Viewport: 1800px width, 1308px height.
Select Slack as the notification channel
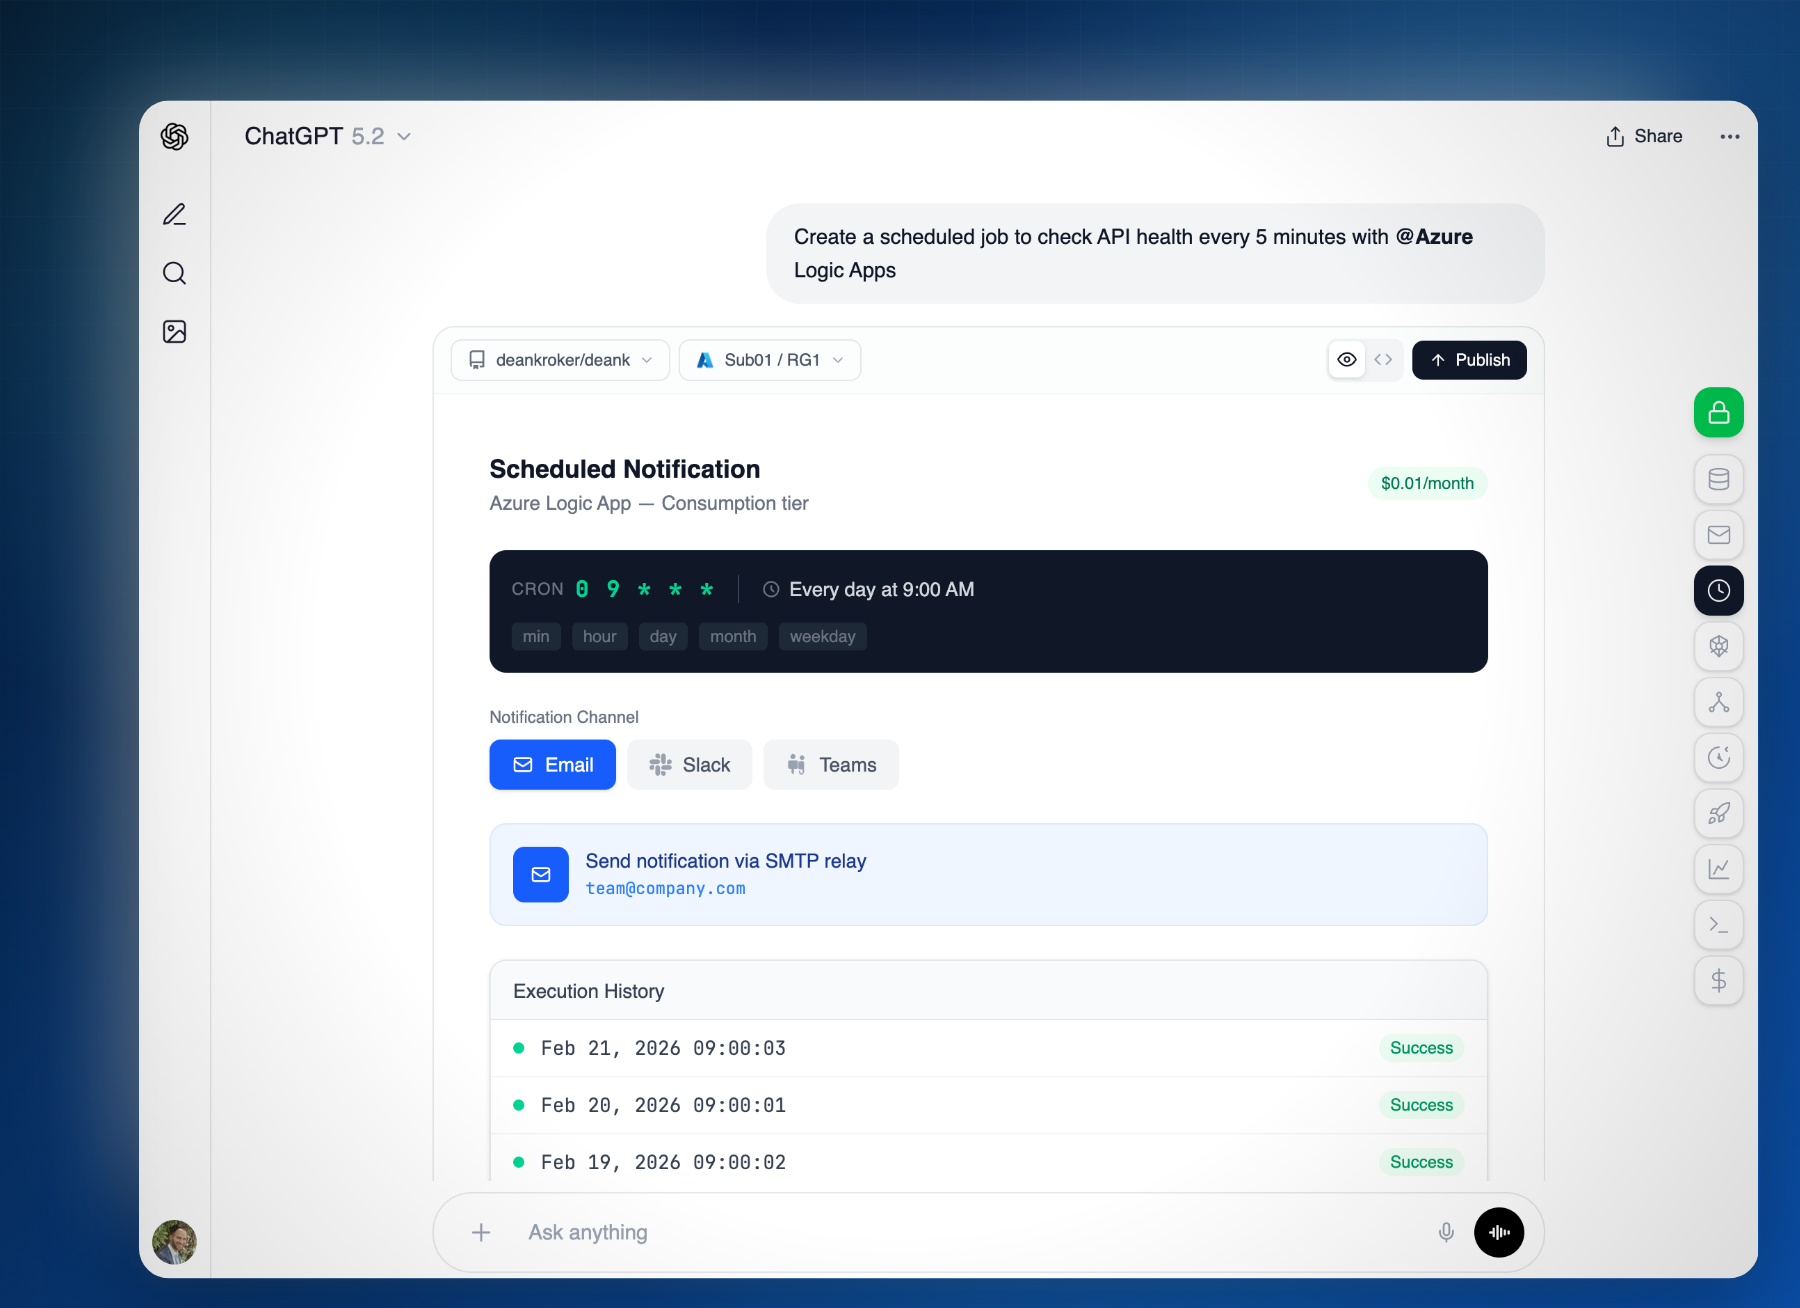coord(689,765)
